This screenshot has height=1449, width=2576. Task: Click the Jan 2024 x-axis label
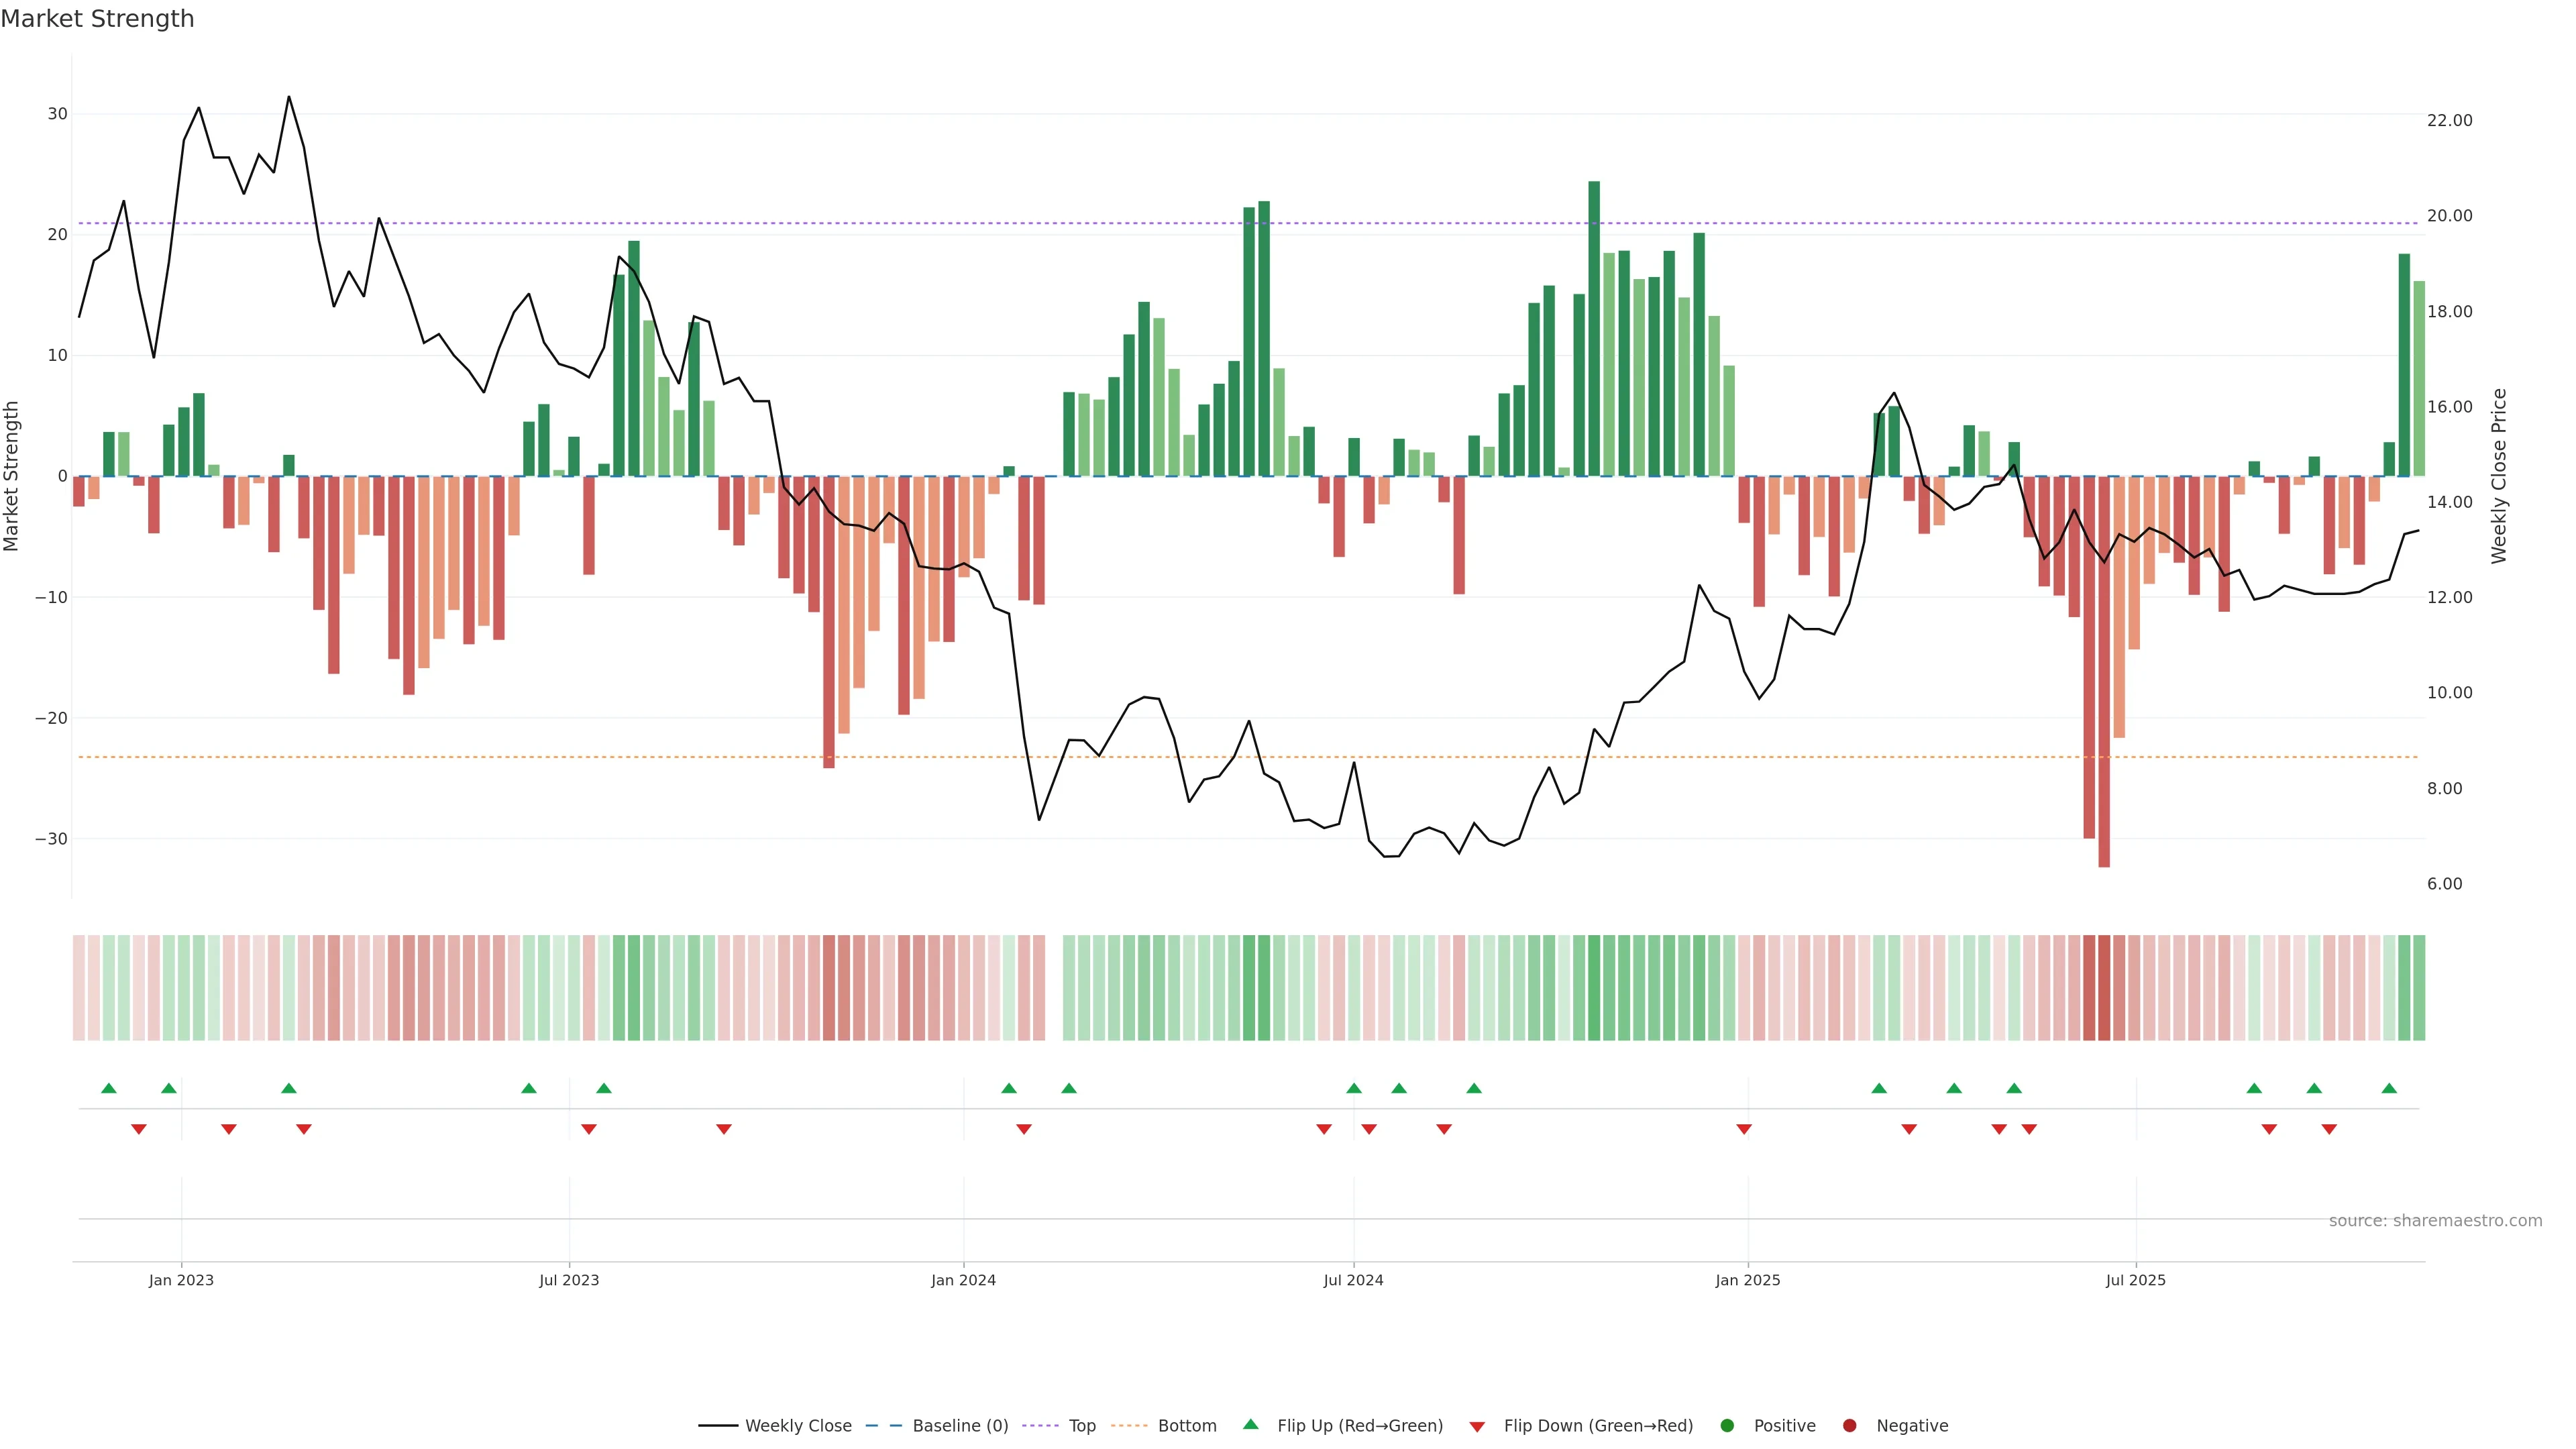(x=963, y=1280)
